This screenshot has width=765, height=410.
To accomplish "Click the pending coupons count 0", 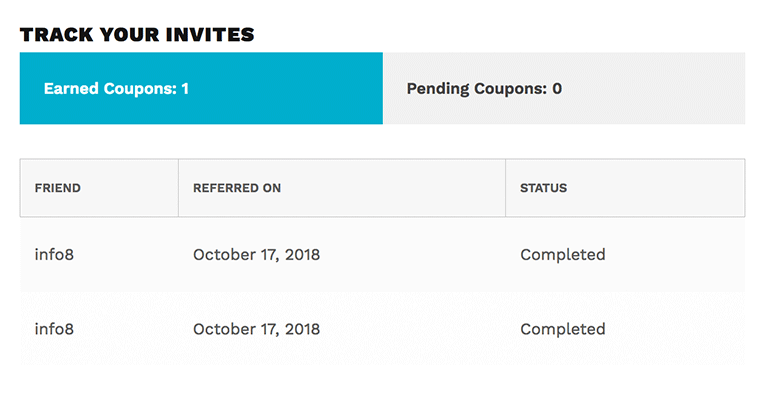I will coord(557,88).
